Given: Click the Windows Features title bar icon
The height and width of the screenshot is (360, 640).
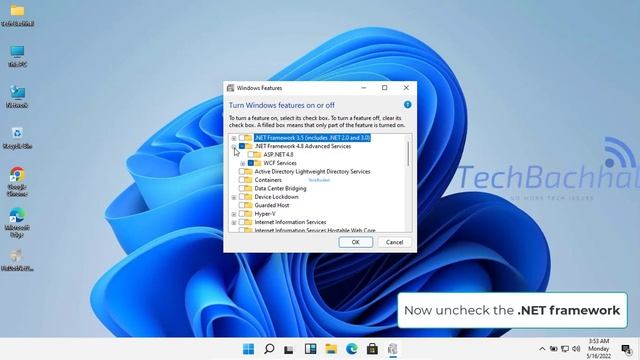Looking at the screenshot, I should coord(231,88).
